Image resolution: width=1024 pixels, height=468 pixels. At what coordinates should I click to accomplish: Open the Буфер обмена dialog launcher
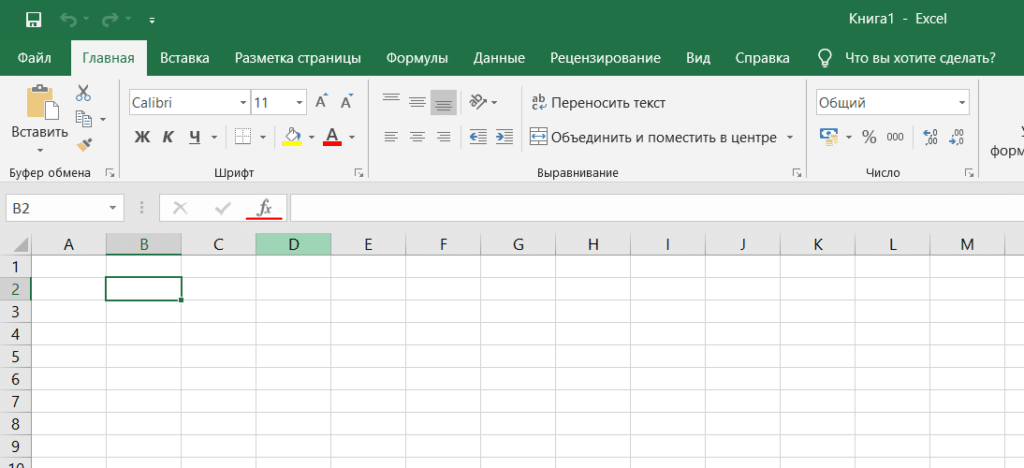point(110,173)
